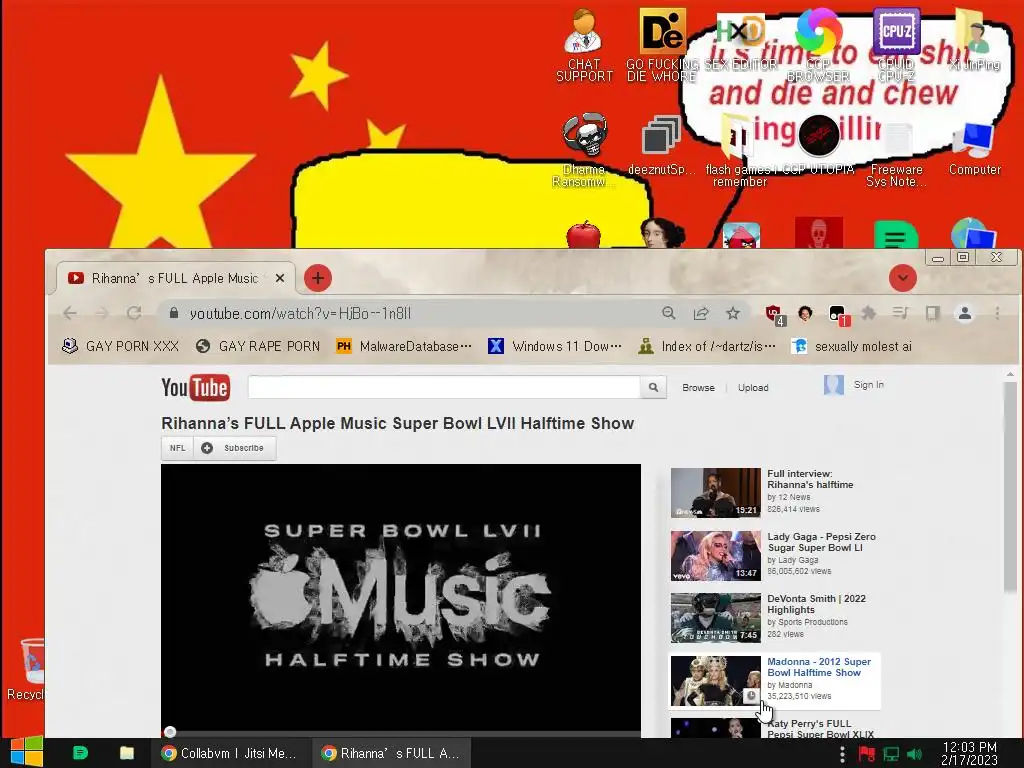Close the Rihanna YouTube tab
The image size is (1024, 768).
tap(280, 278)
